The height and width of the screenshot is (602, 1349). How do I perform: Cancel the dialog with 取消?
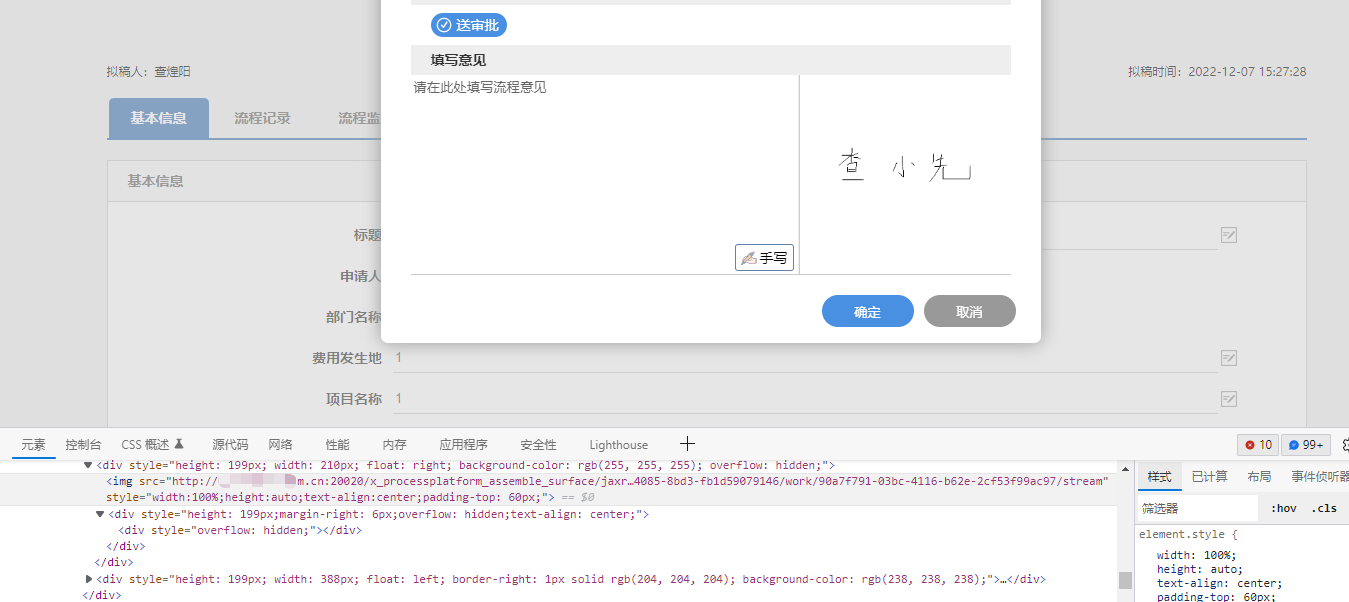click(969, 311)
